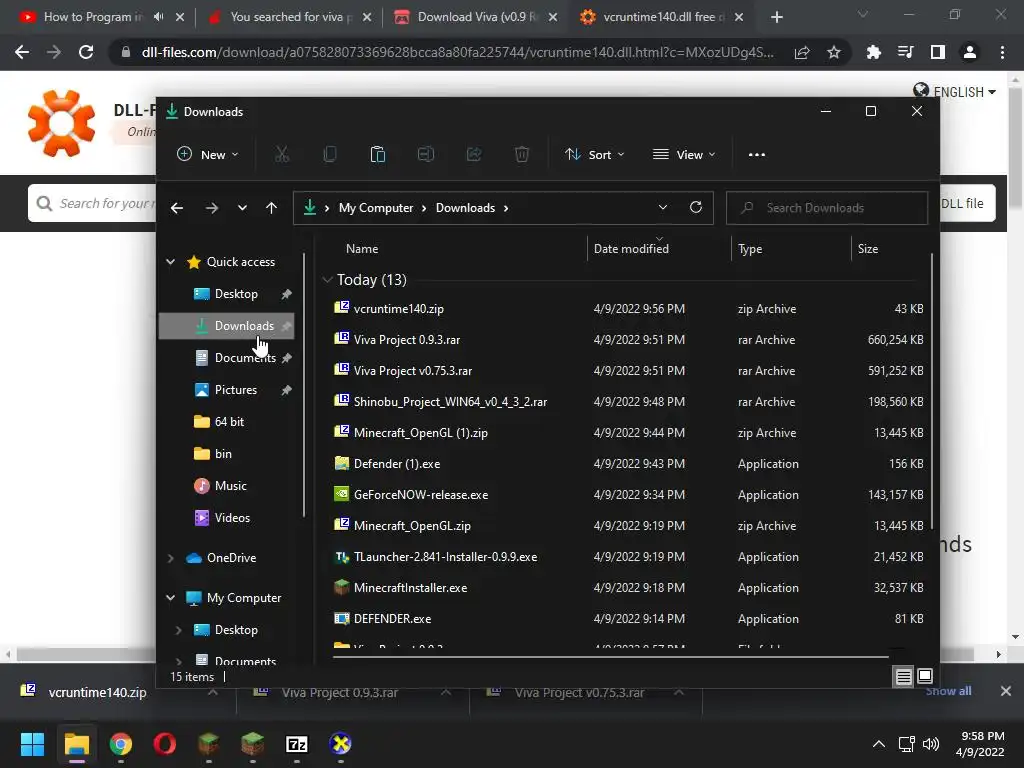This screenshot has height=768, width=1024.
Task: Go up one folder level
Action: pyautogui.click(x=272, y=208)
